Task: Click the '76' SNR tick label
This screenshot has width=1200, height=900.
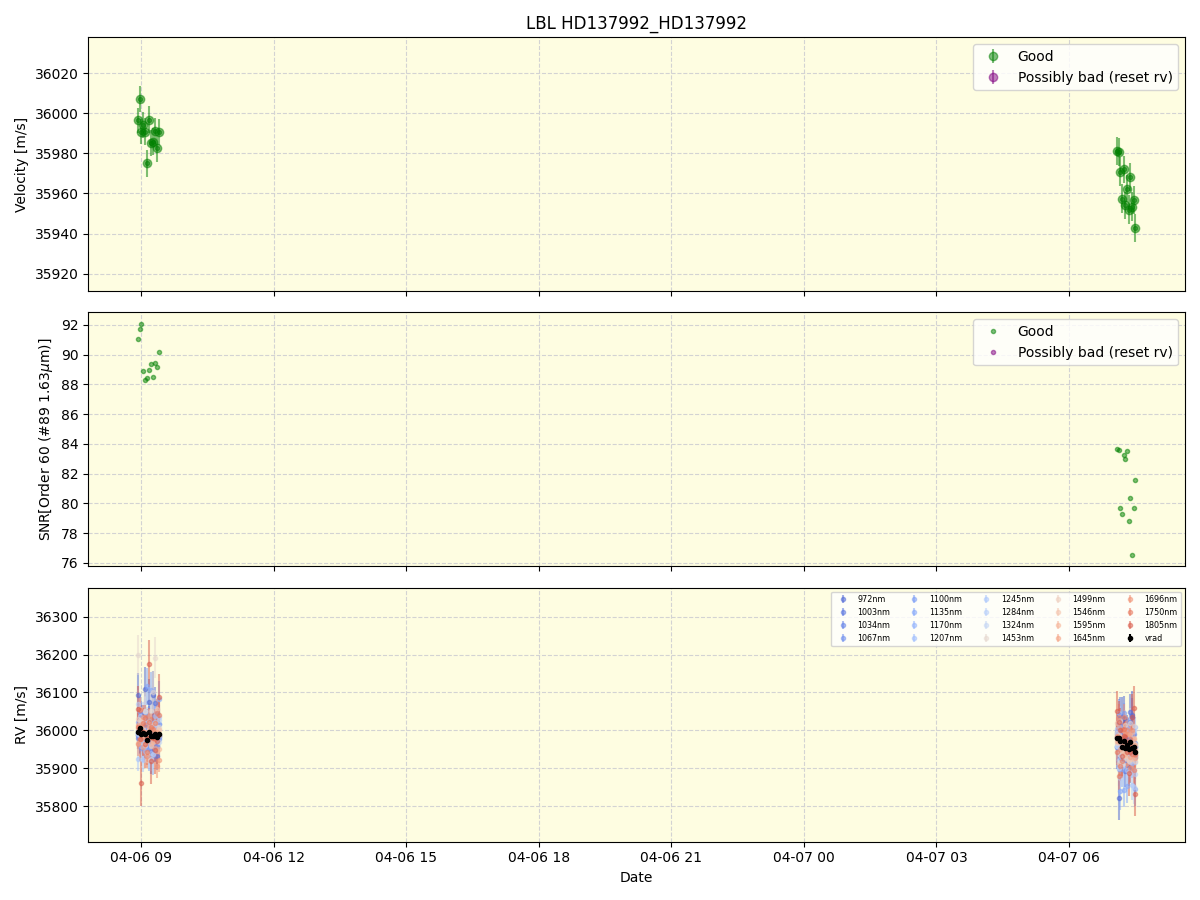Action: pyautogui.click(x=71, y=563)
